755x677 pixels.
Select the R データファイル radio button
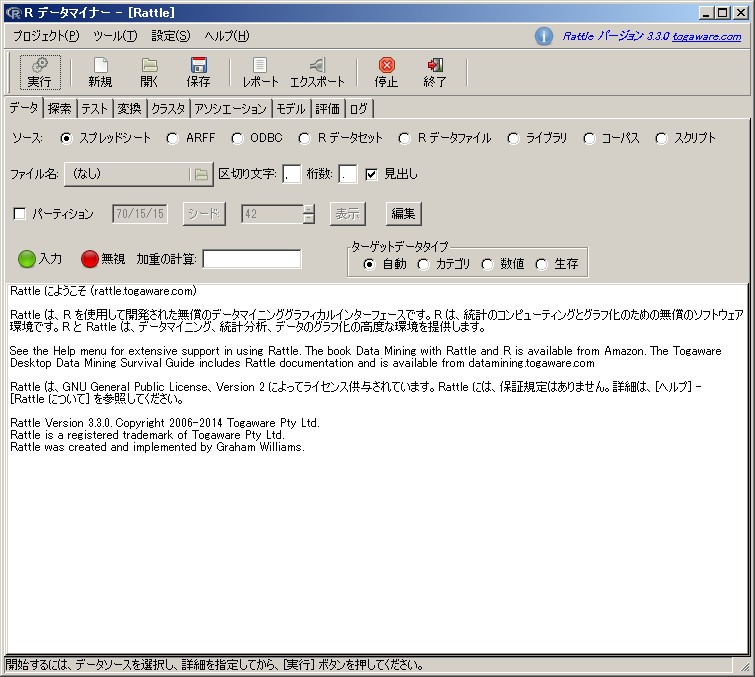pyautogui.click(x=404, y=139)
